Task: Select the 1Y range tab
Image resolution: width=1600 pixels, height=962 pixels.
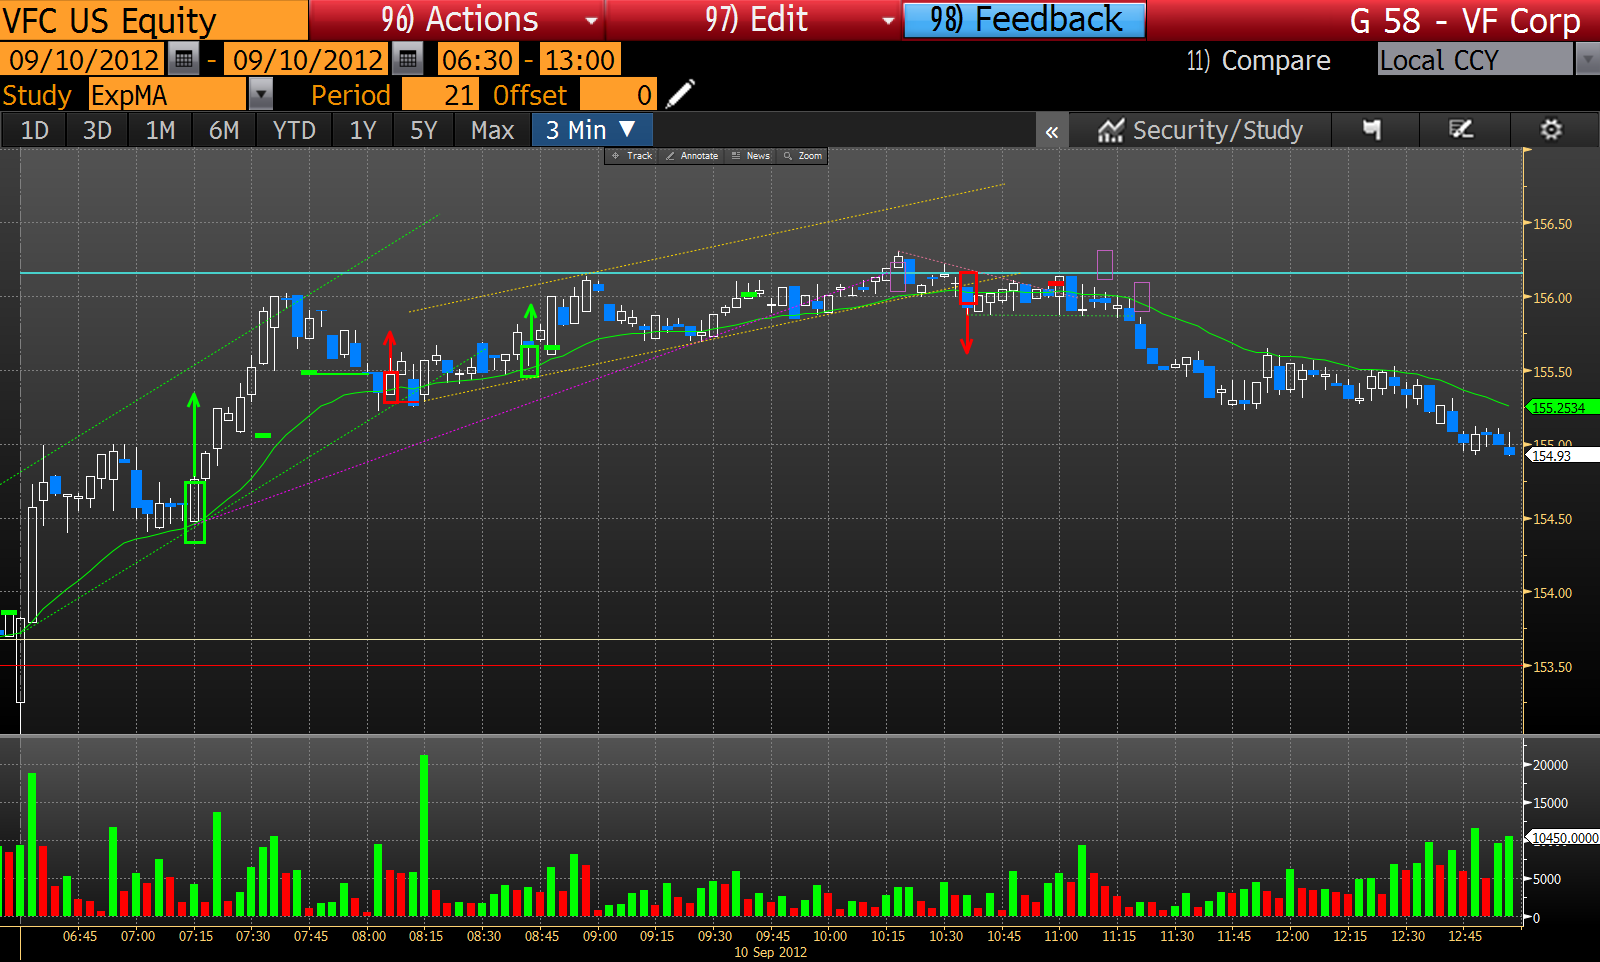Action: coord(363,130)
